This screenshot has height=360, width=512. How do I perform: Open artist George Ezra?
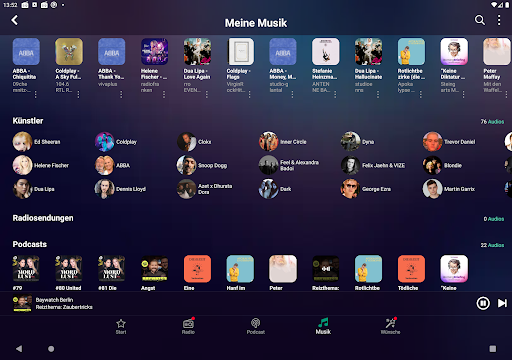click(x=366, y=189)
